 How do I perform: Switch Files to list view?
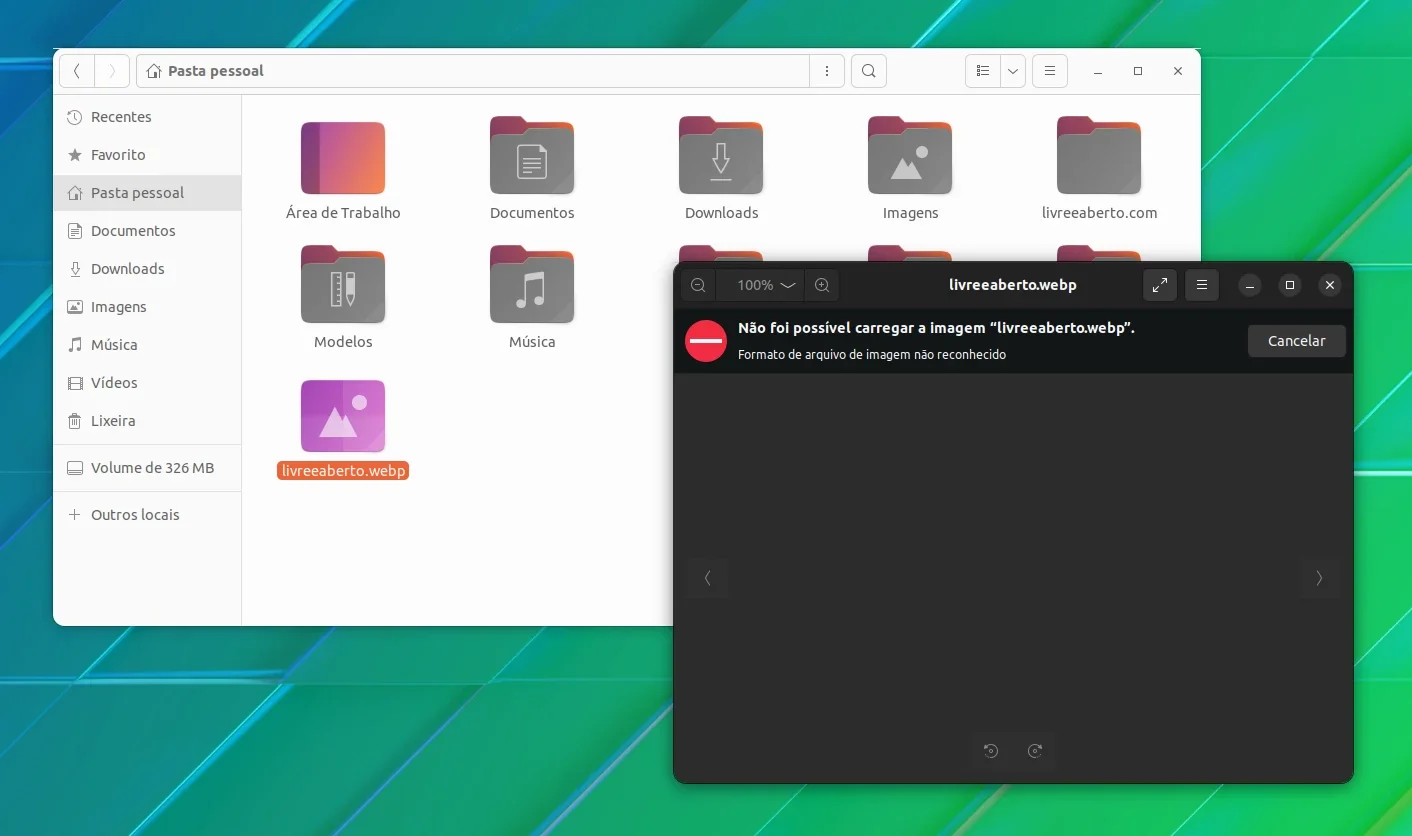(983, 71)
